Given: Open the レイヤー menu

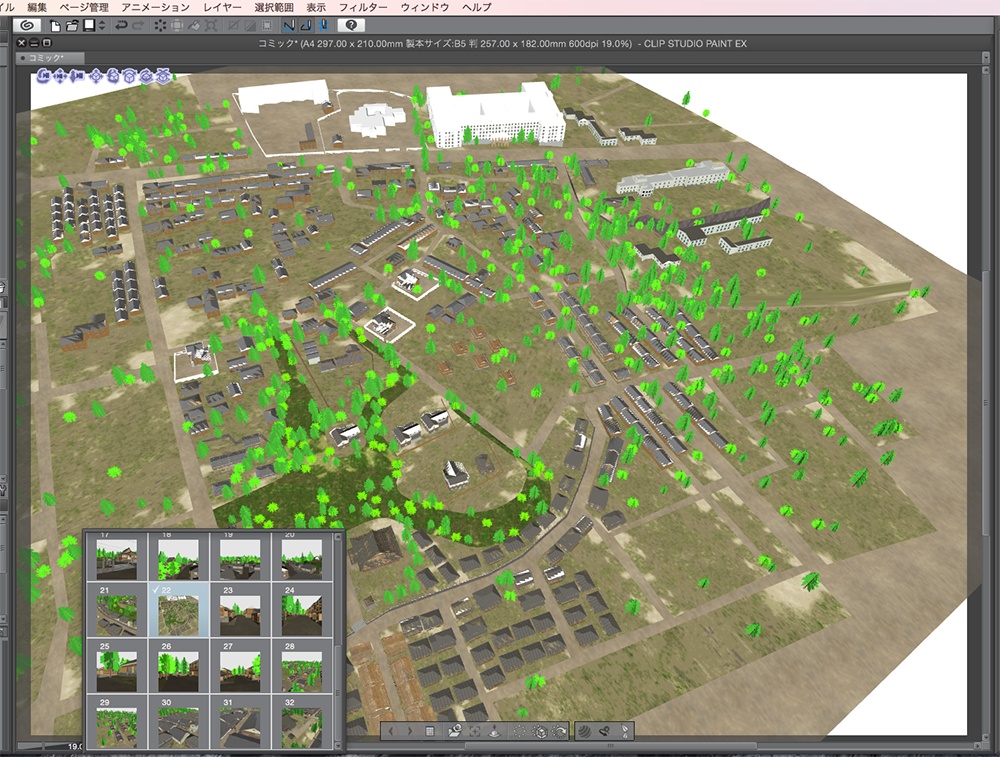Looking at the screenshot, I should [x=223, y=7].
